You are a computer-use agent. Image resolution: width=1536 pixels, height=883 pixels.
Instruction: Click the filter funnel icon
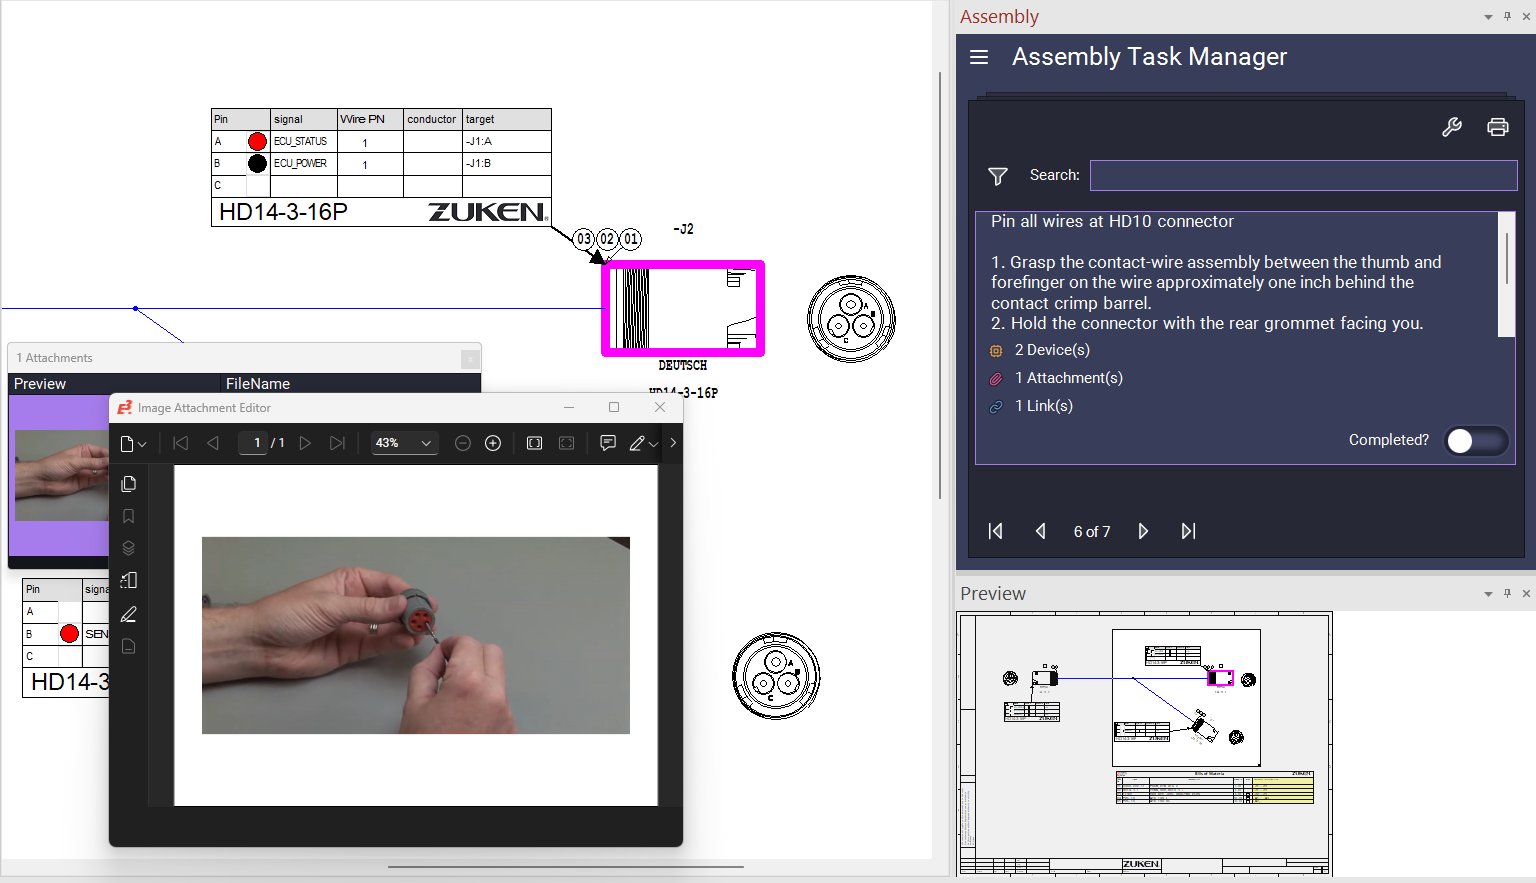click(997, 176)
